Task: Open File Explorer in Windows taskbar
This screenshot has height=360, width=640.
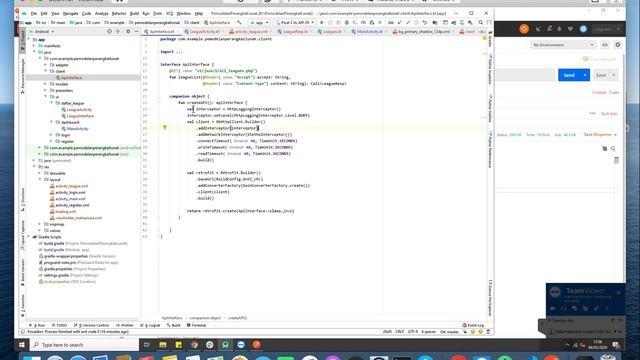Action: tap(163, 345)
